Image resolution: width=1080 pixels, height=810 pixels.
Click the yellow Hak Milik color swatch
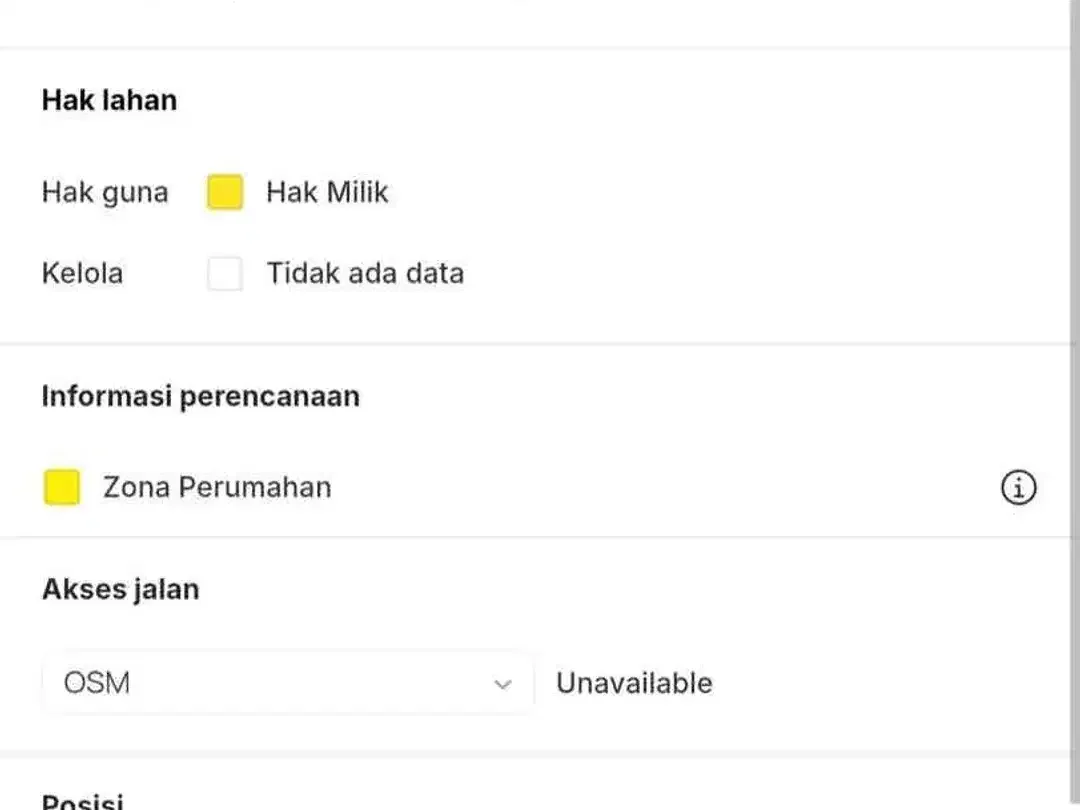[225, 192]
